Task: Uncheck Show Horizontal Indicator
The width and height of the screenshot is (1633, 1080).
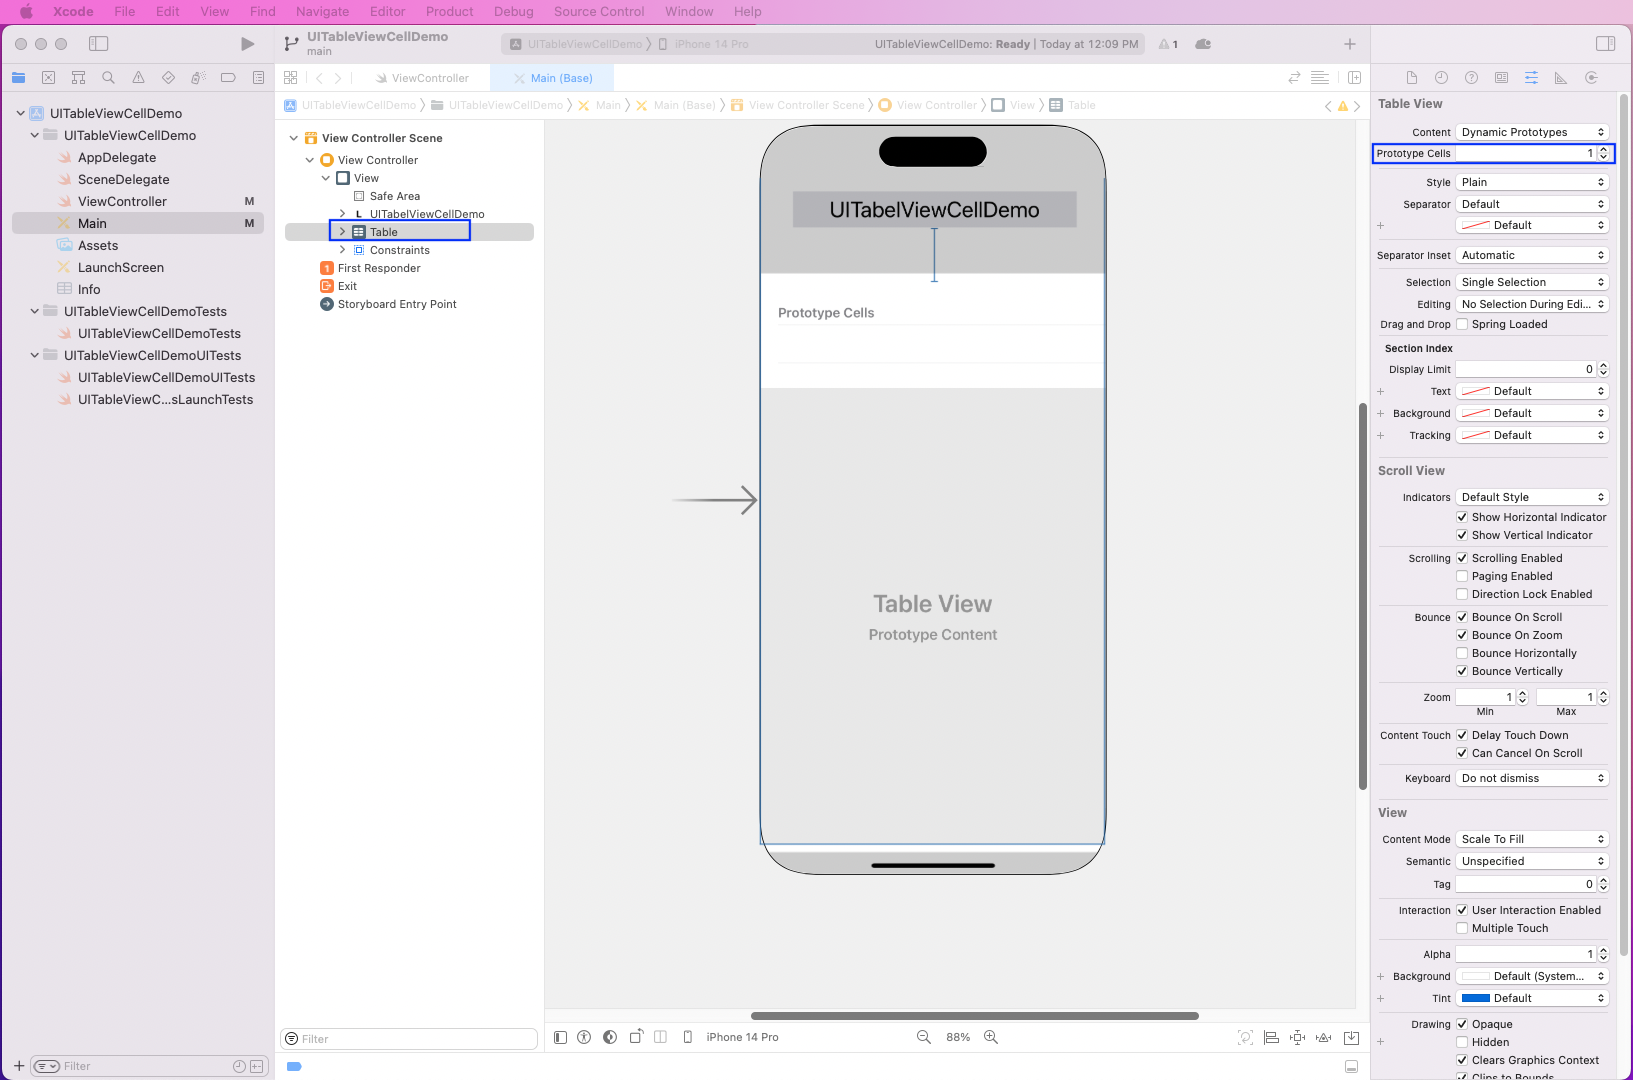Action: tap(1462, 517)
